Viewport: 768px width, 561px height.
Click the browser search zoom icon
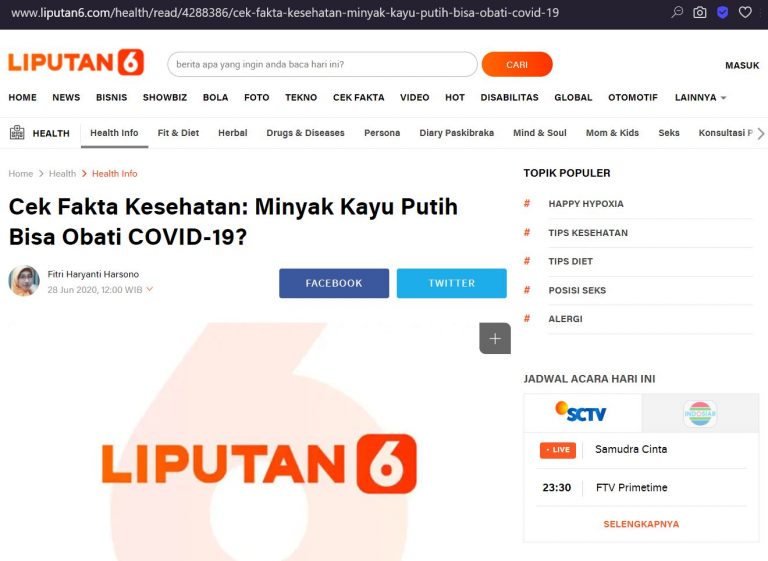click(x=677, y=12)
